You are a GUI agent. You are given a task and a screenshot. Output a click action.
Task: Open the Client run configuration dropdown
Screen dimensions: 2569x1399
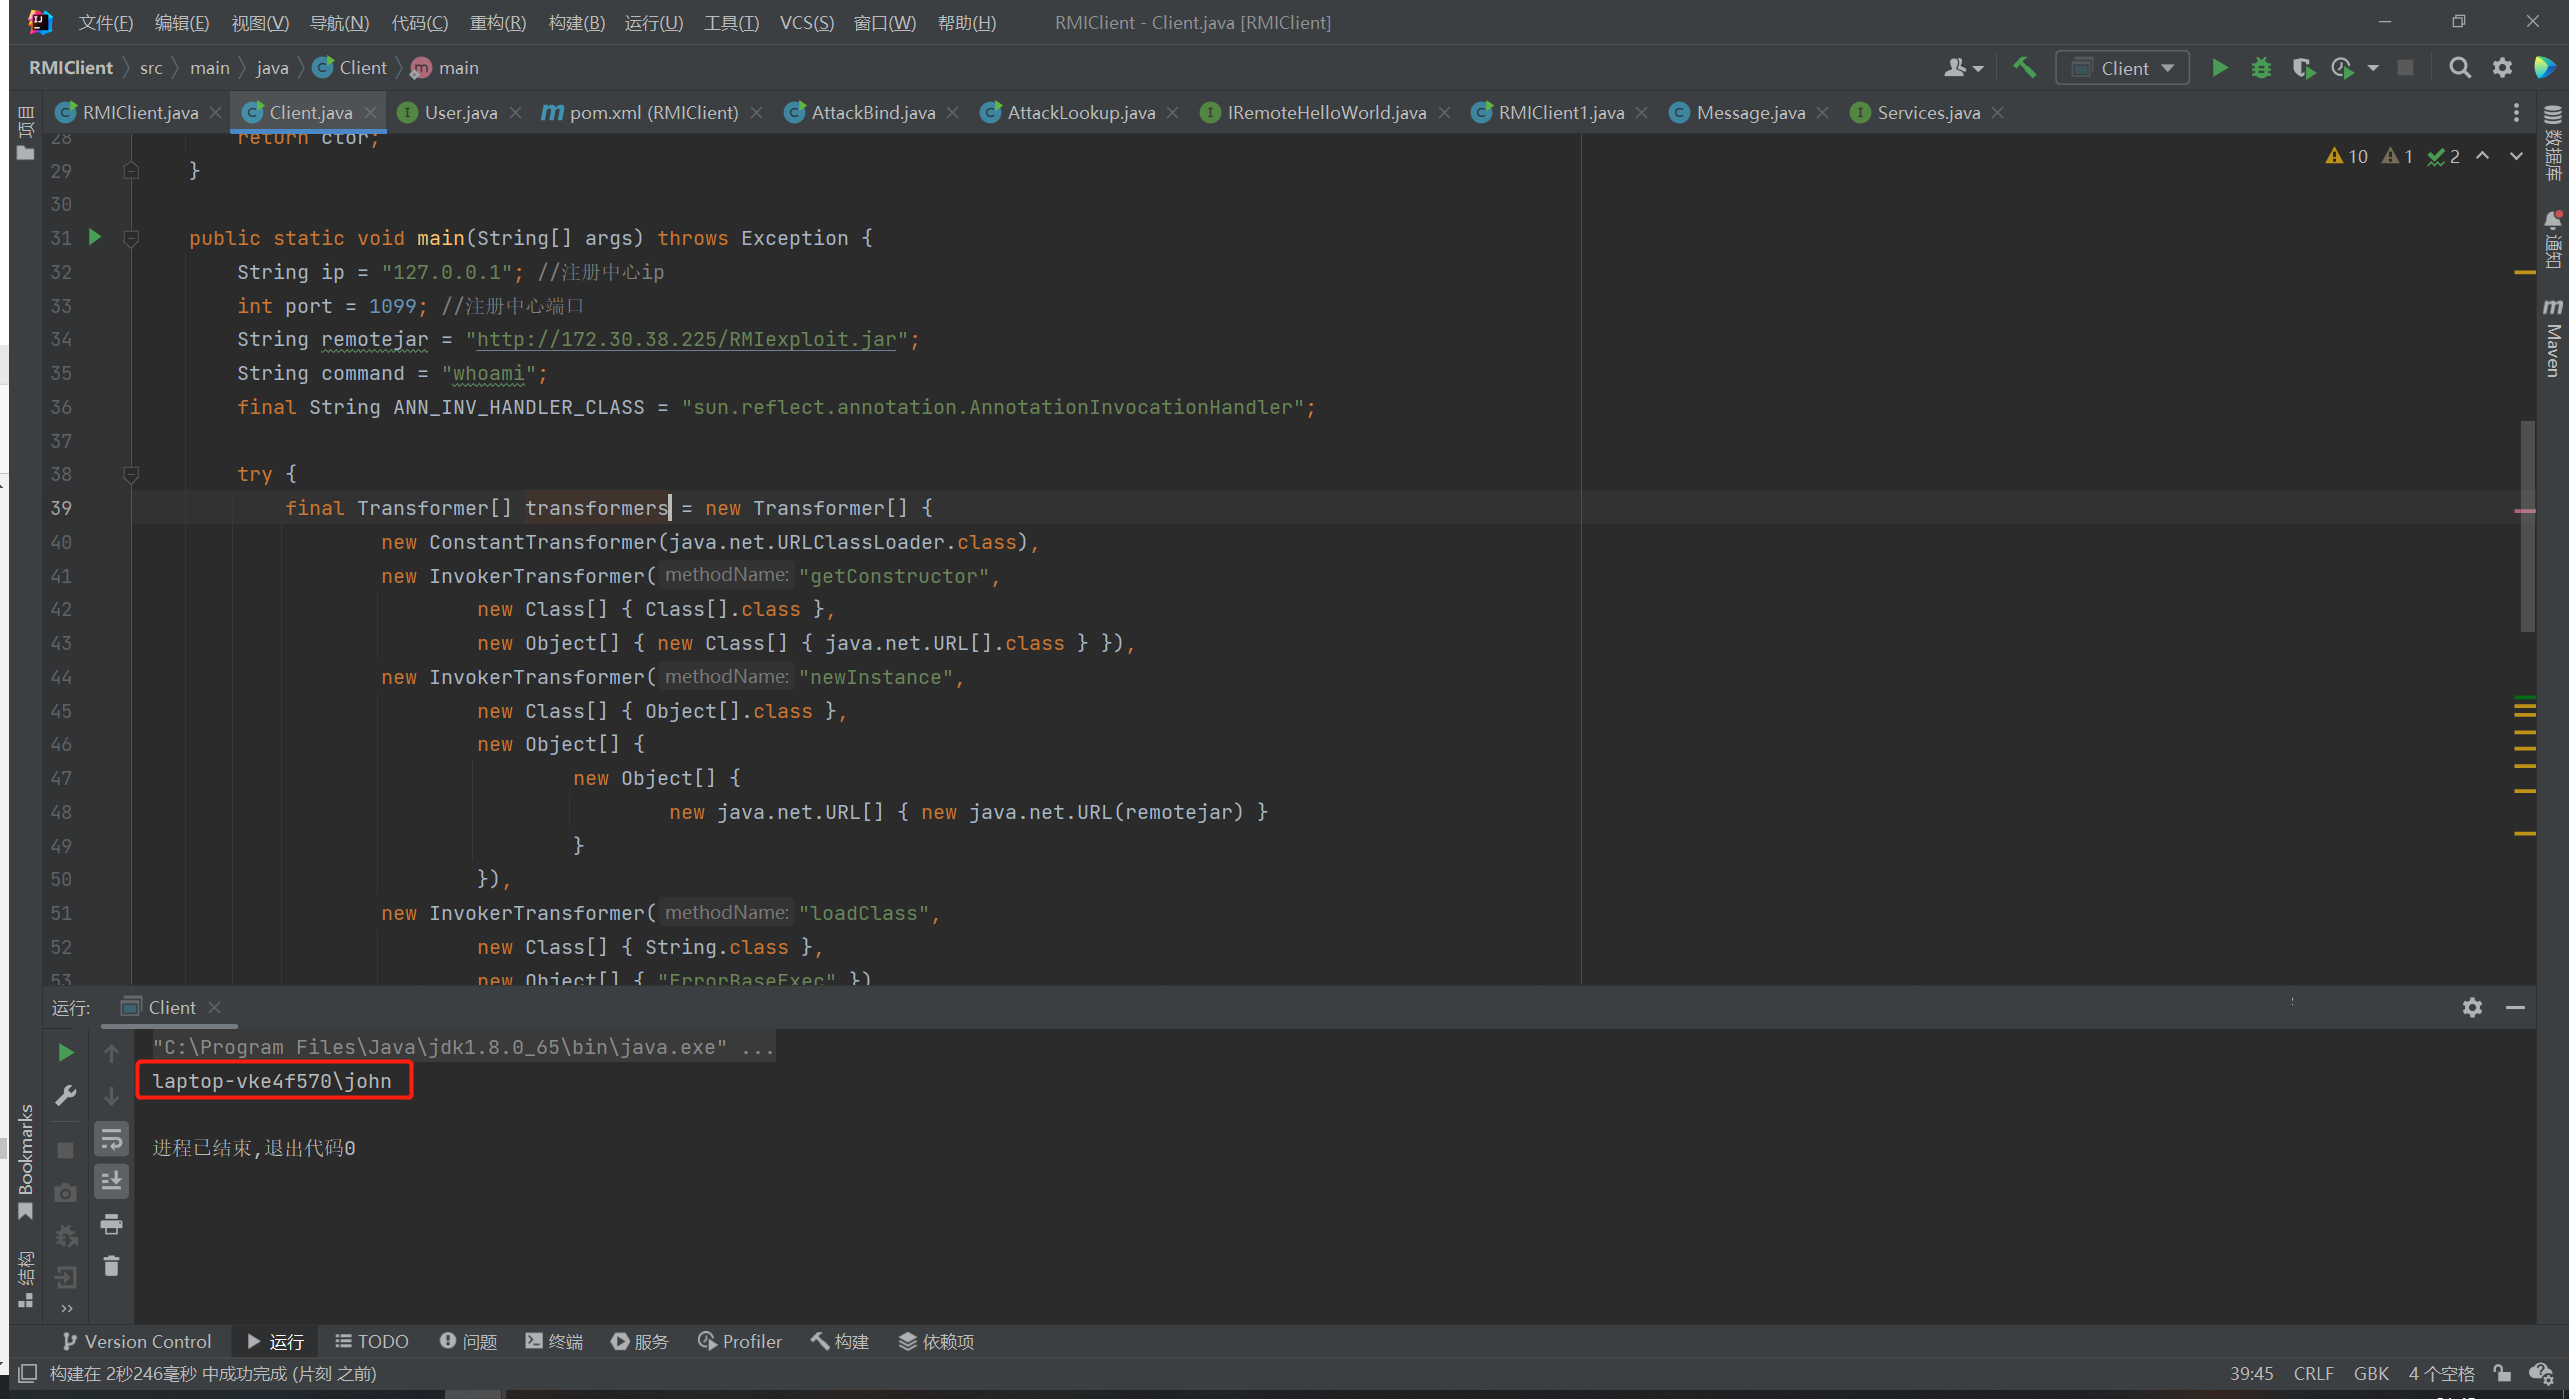(x=2123, y=68)
